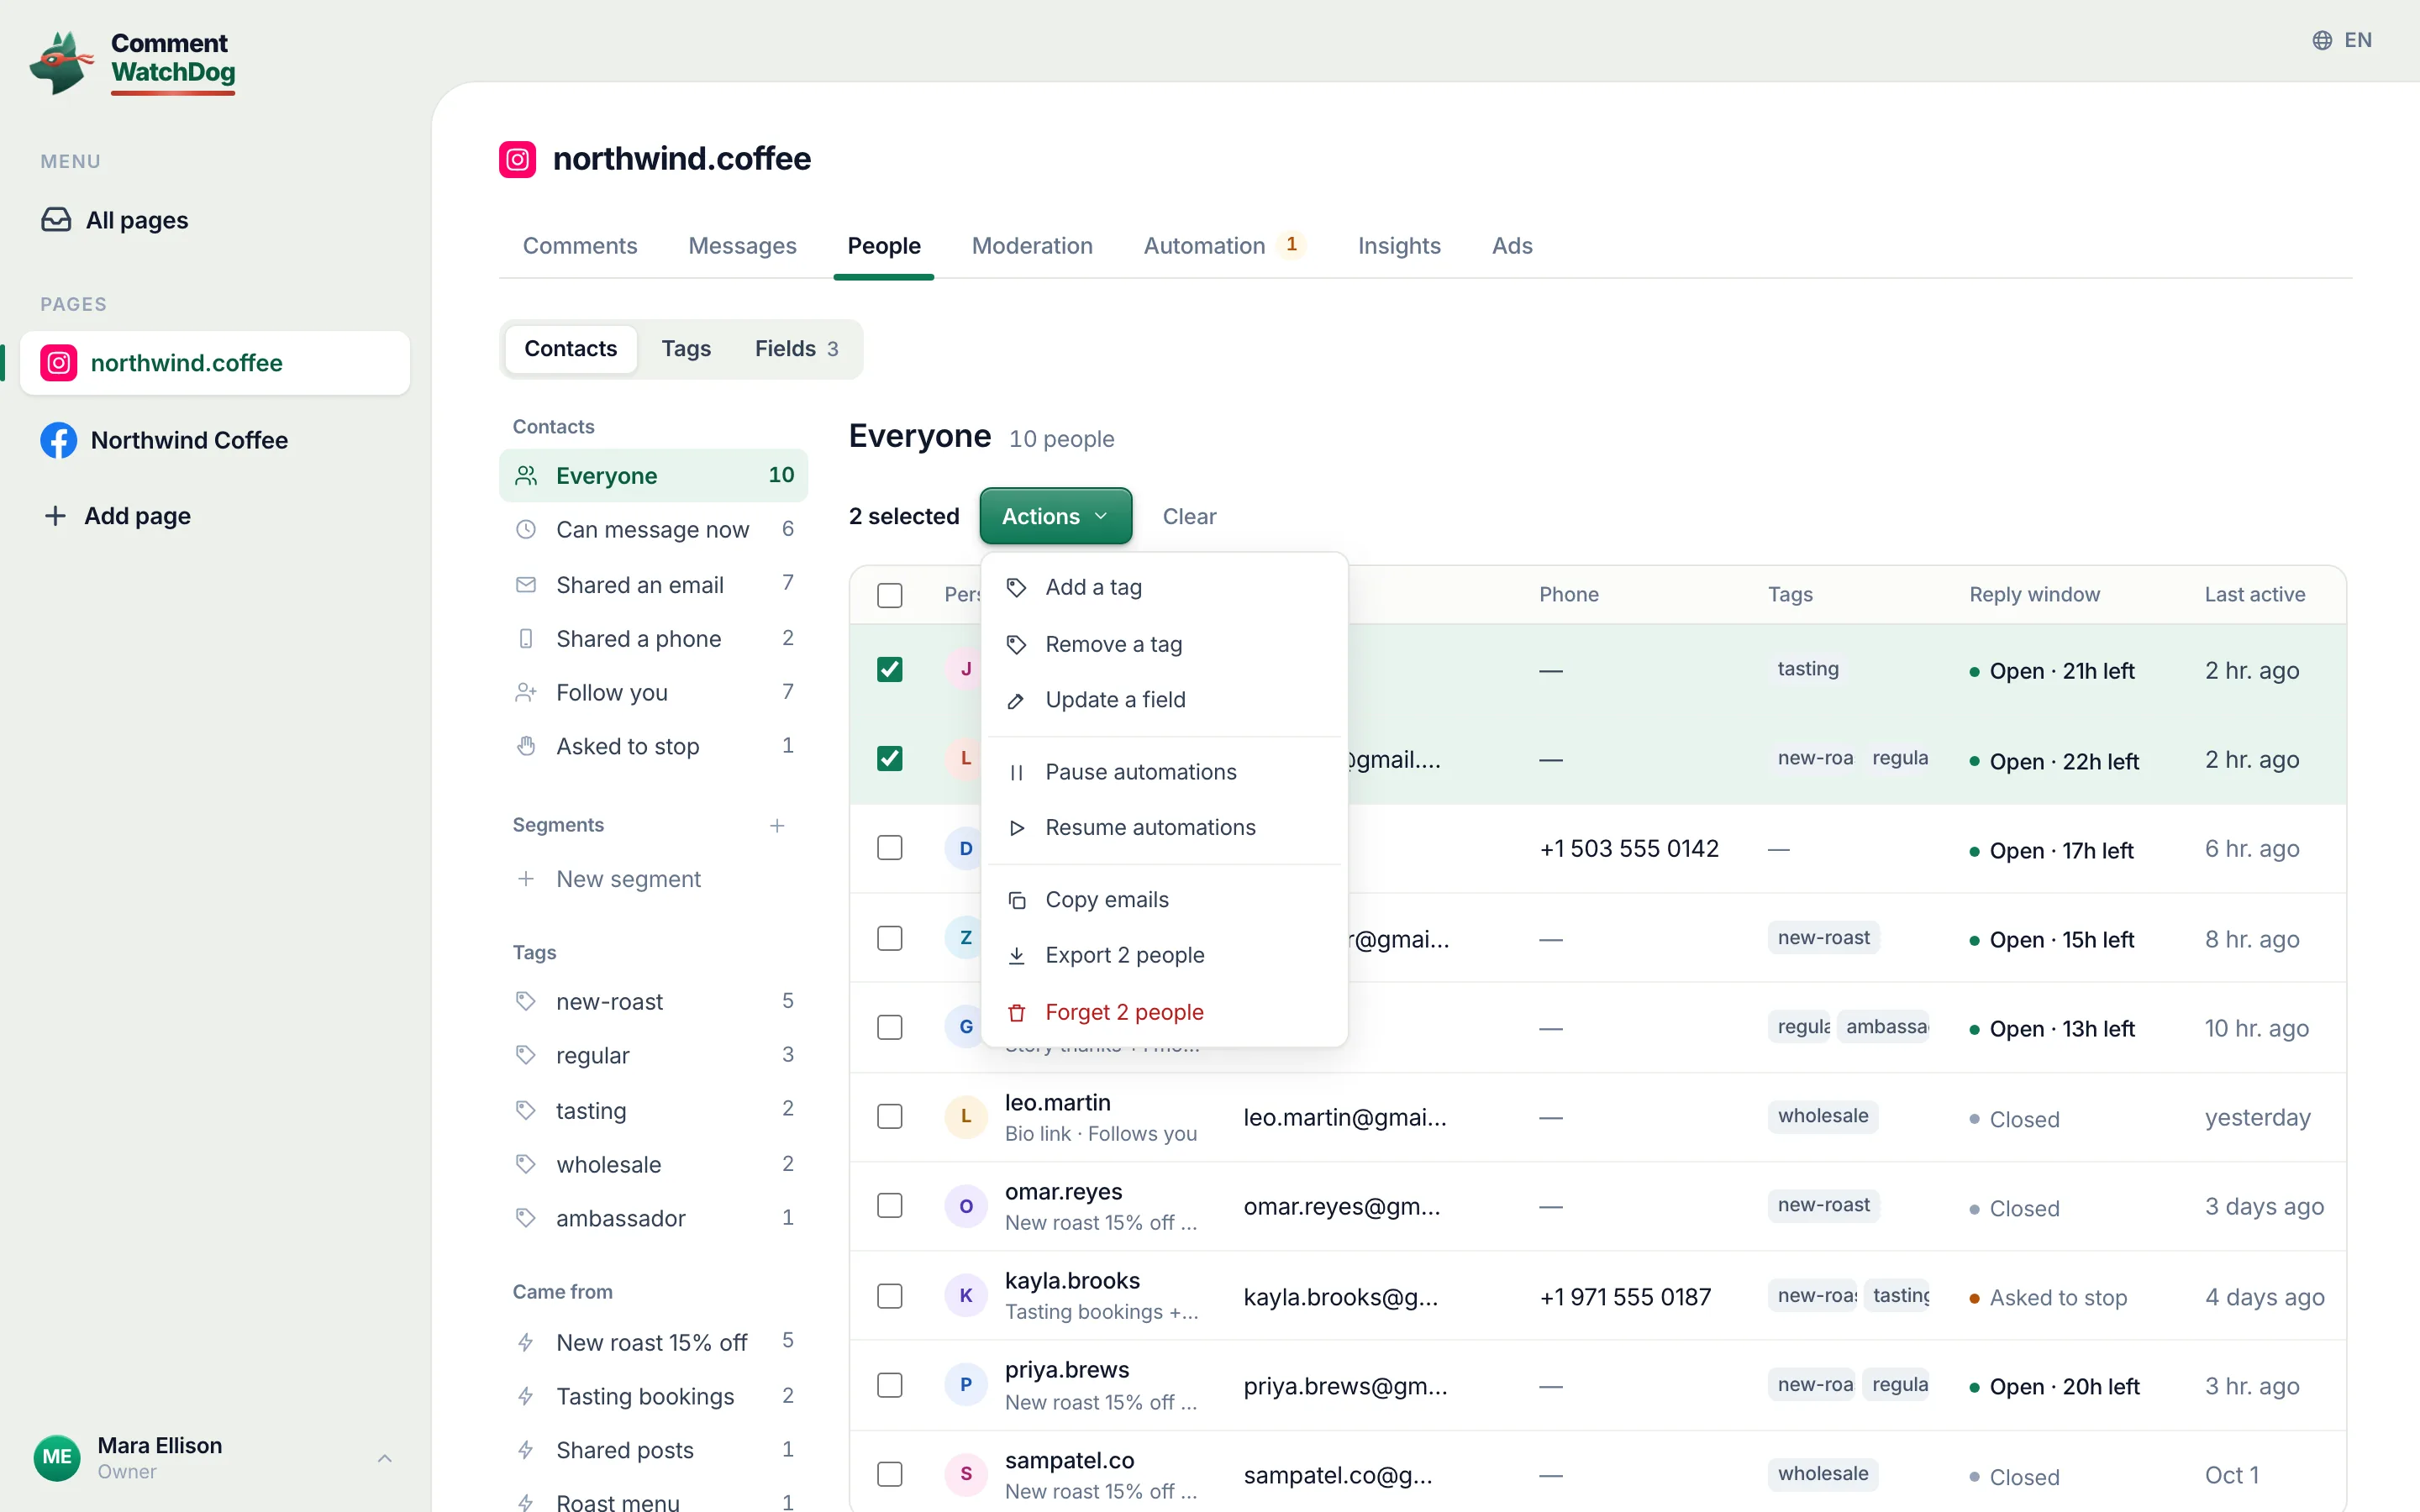Select the kayla.brooks row checkbox
This screenshot has height=1512, width=2420.
[889, 1296]
